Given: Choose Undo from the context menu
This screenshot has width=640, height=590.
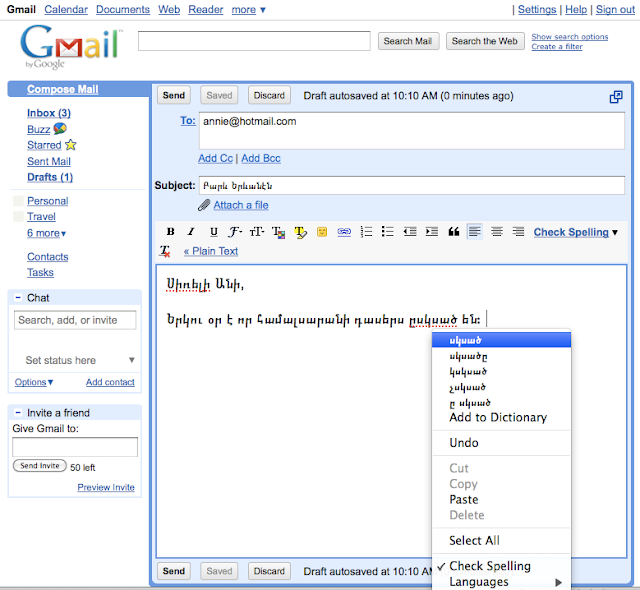Looking at the screenshot, I should coord(501,443).
